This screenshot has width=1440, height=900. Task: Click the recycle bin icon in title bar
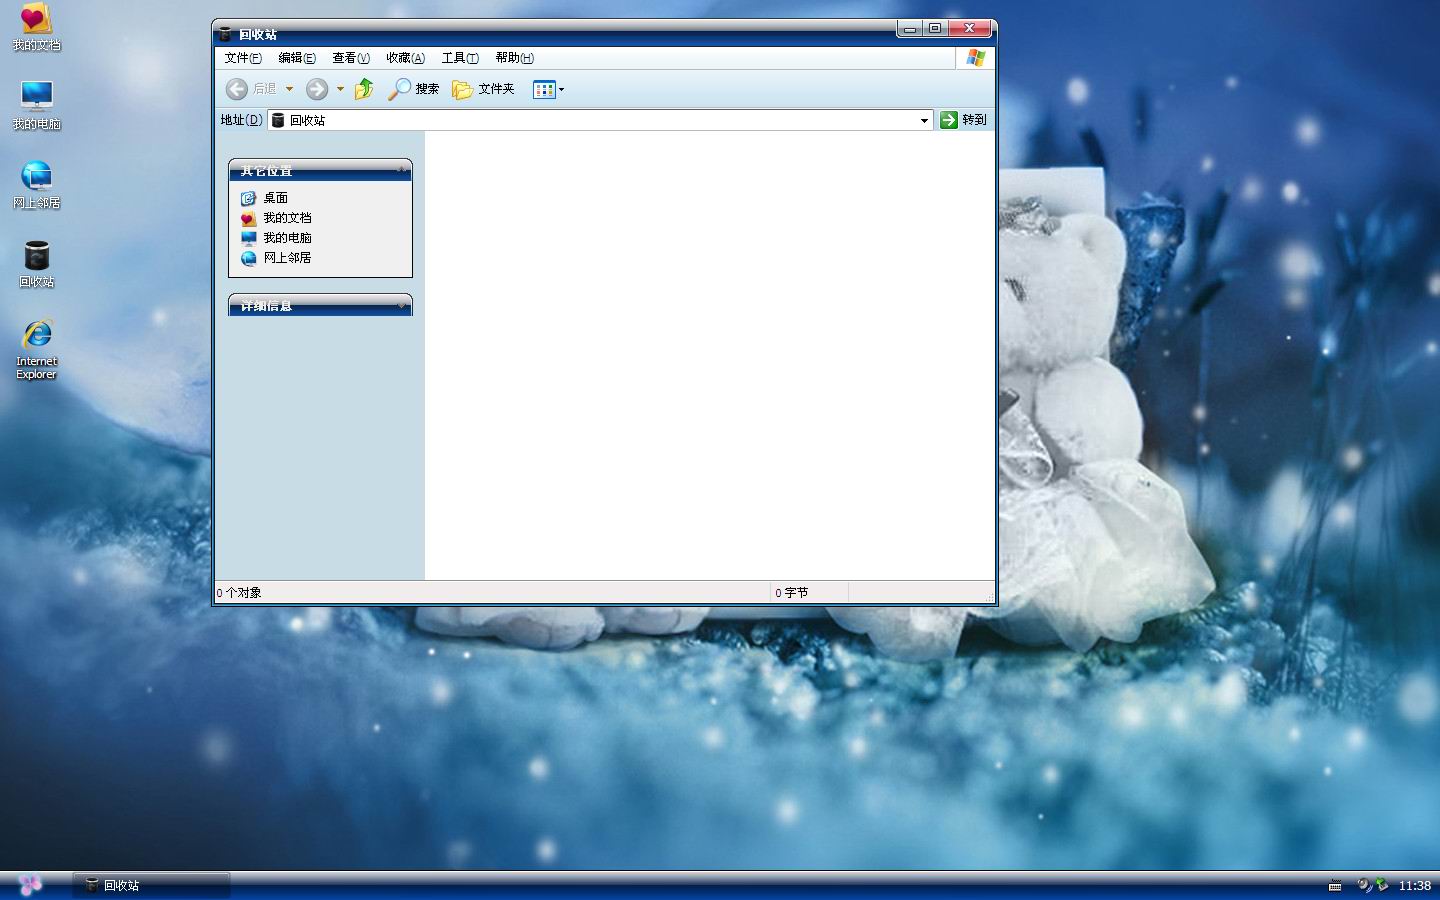(x=226, y=34)
